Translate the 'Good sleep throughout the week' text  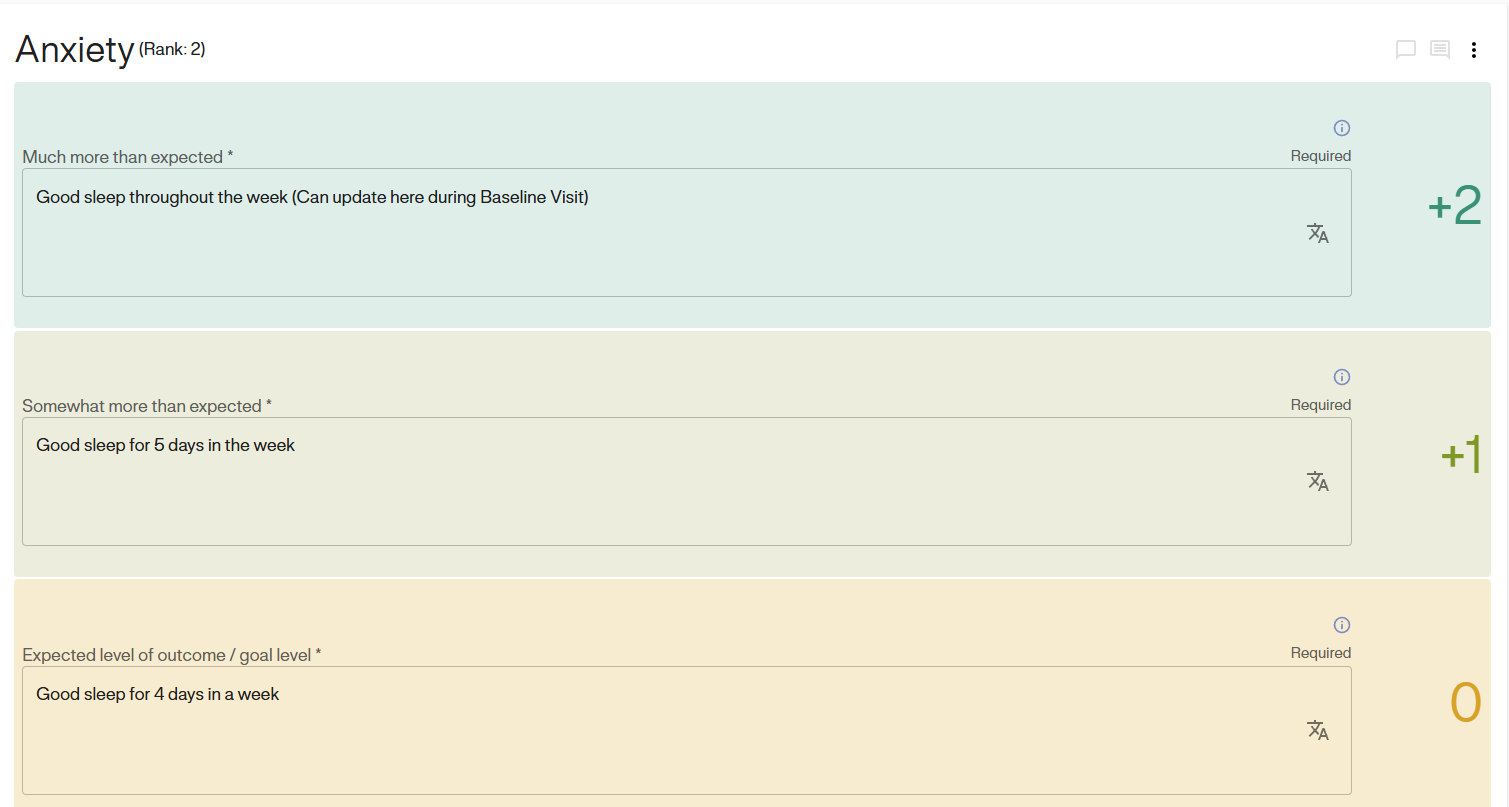pos(1317,233)
